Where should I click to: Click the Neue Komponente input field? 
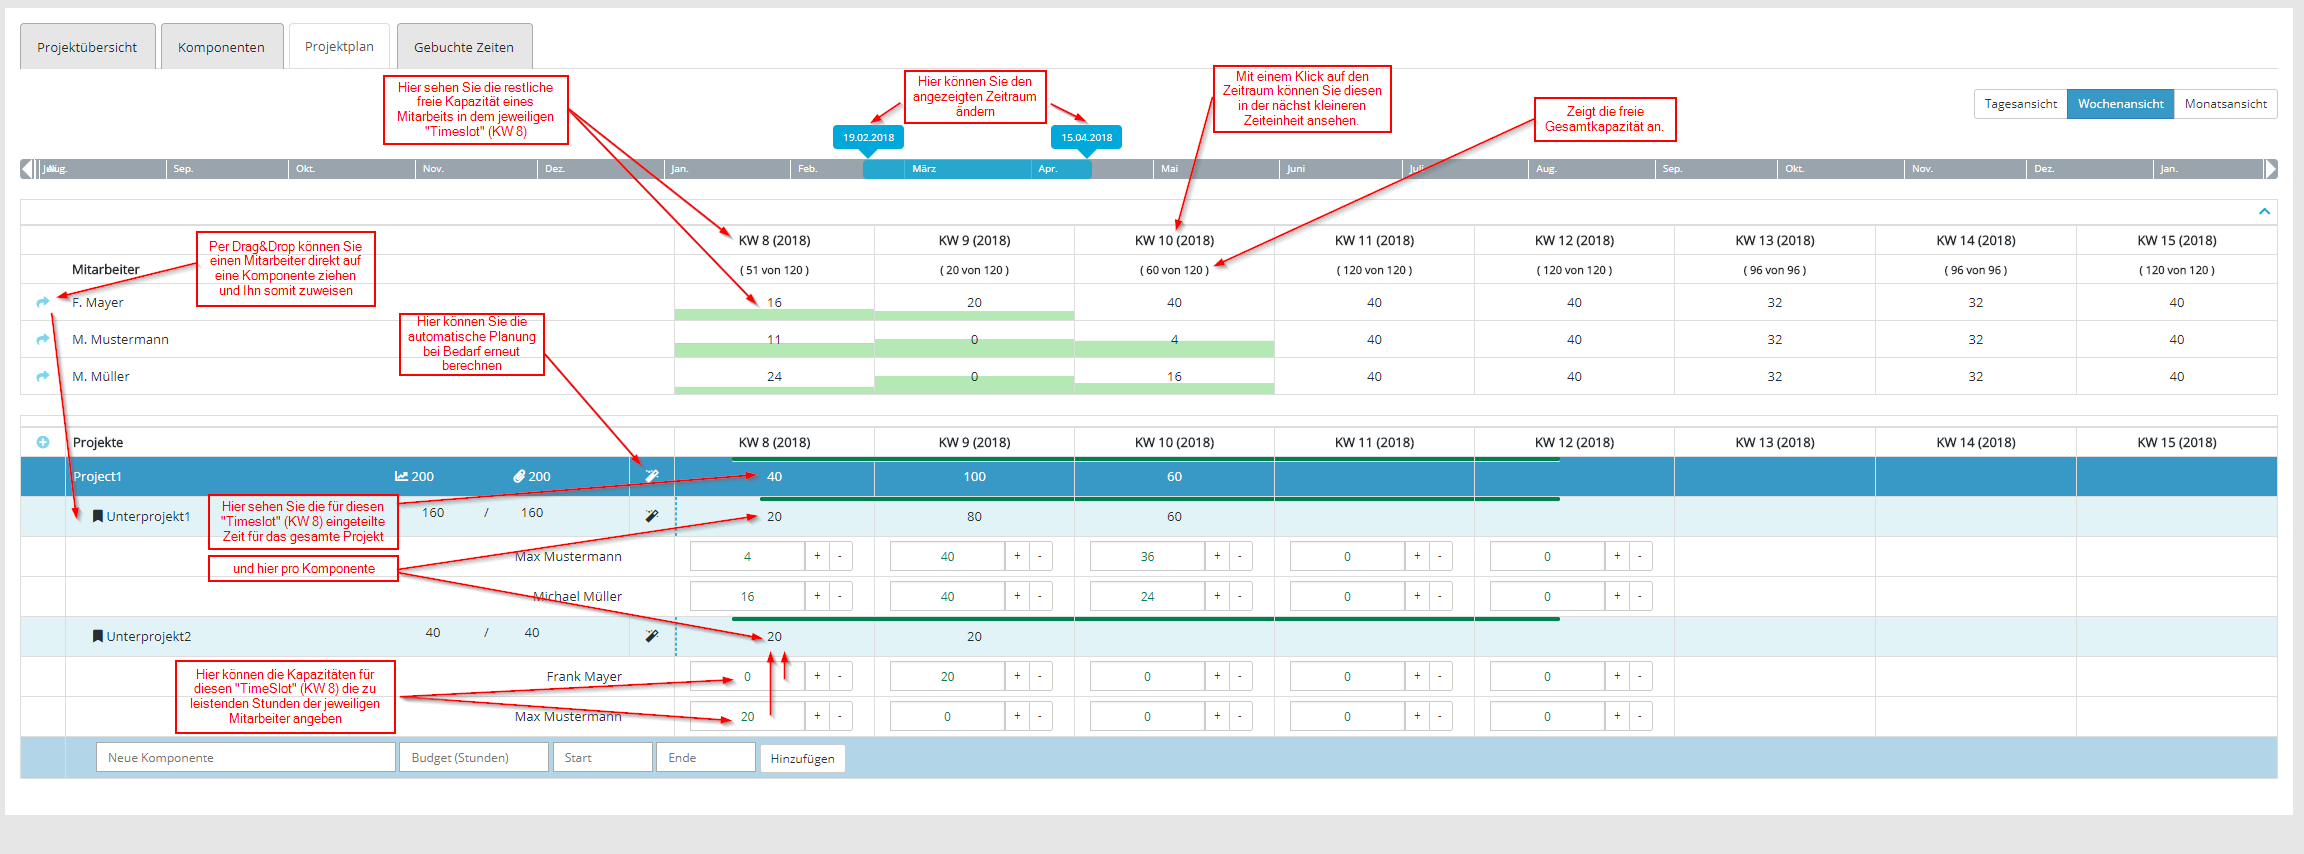pyautogui.click(x=245, y=757)
